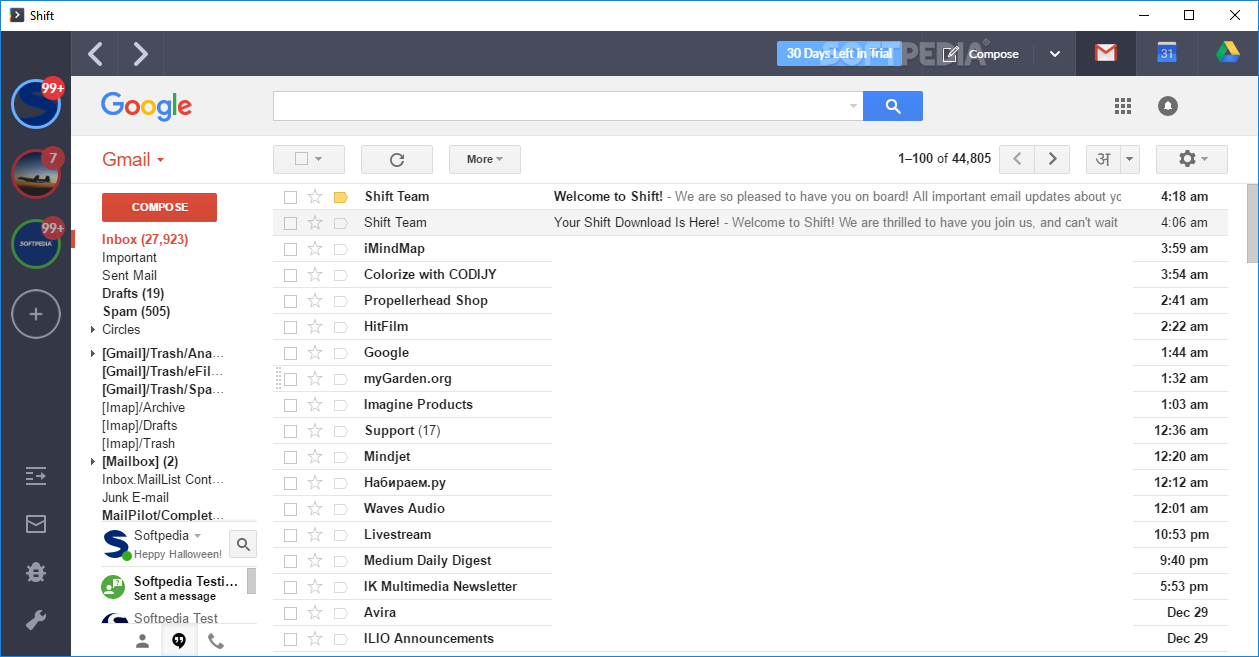Go to the older messages page arrow
This screenshot has height=657, width=1259.
1052,159
